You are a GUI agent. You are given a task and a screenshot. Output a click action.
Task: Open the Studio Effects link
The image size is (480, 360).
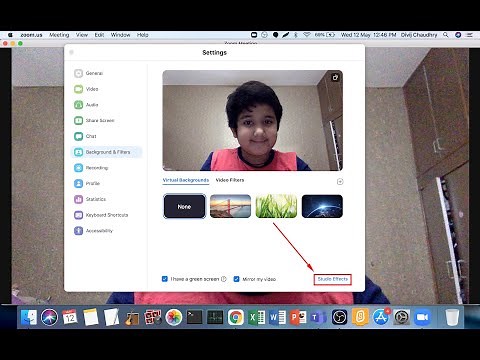pyautogui.click(x=333, y=279)
